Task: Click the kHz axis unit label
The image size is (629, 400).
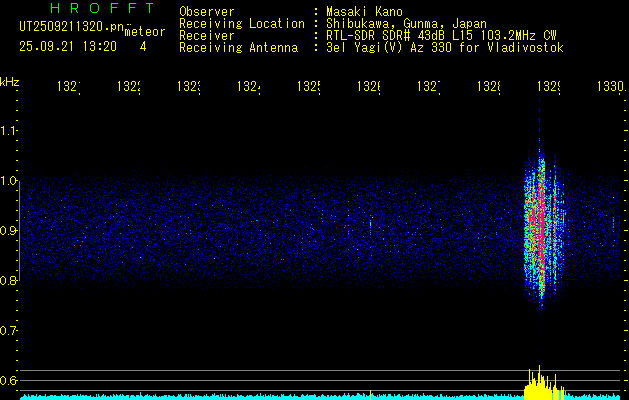Action: click(x=10, y=80)
